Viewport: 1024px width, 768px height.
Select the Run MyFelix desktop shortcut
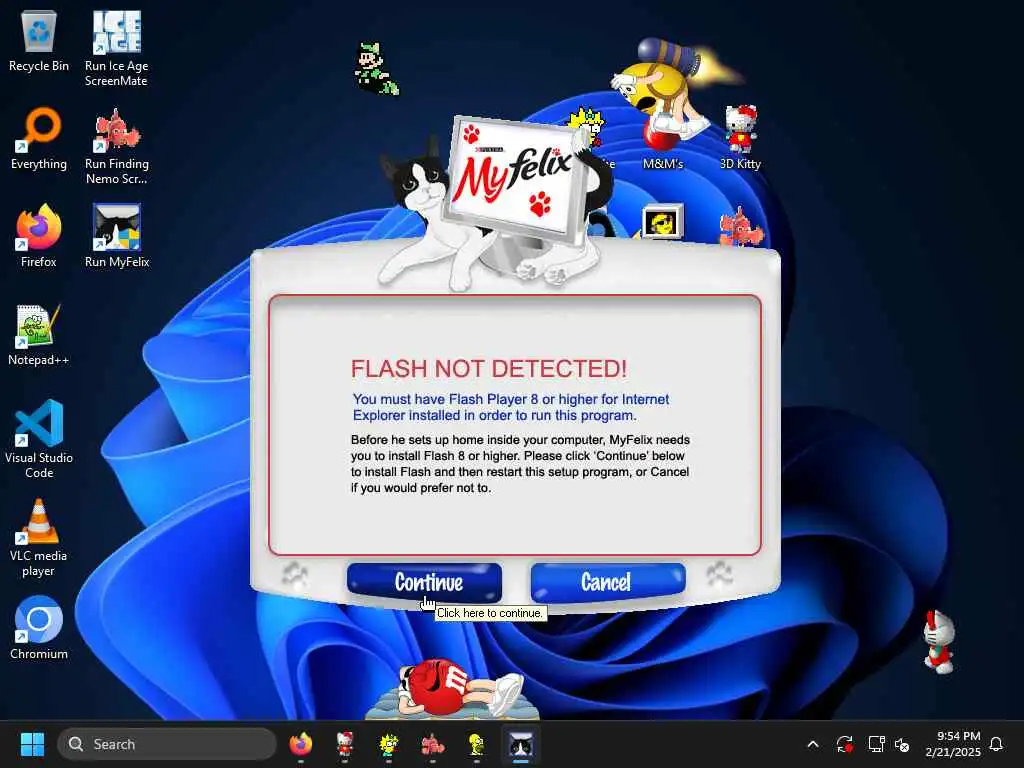pos(117,236)
